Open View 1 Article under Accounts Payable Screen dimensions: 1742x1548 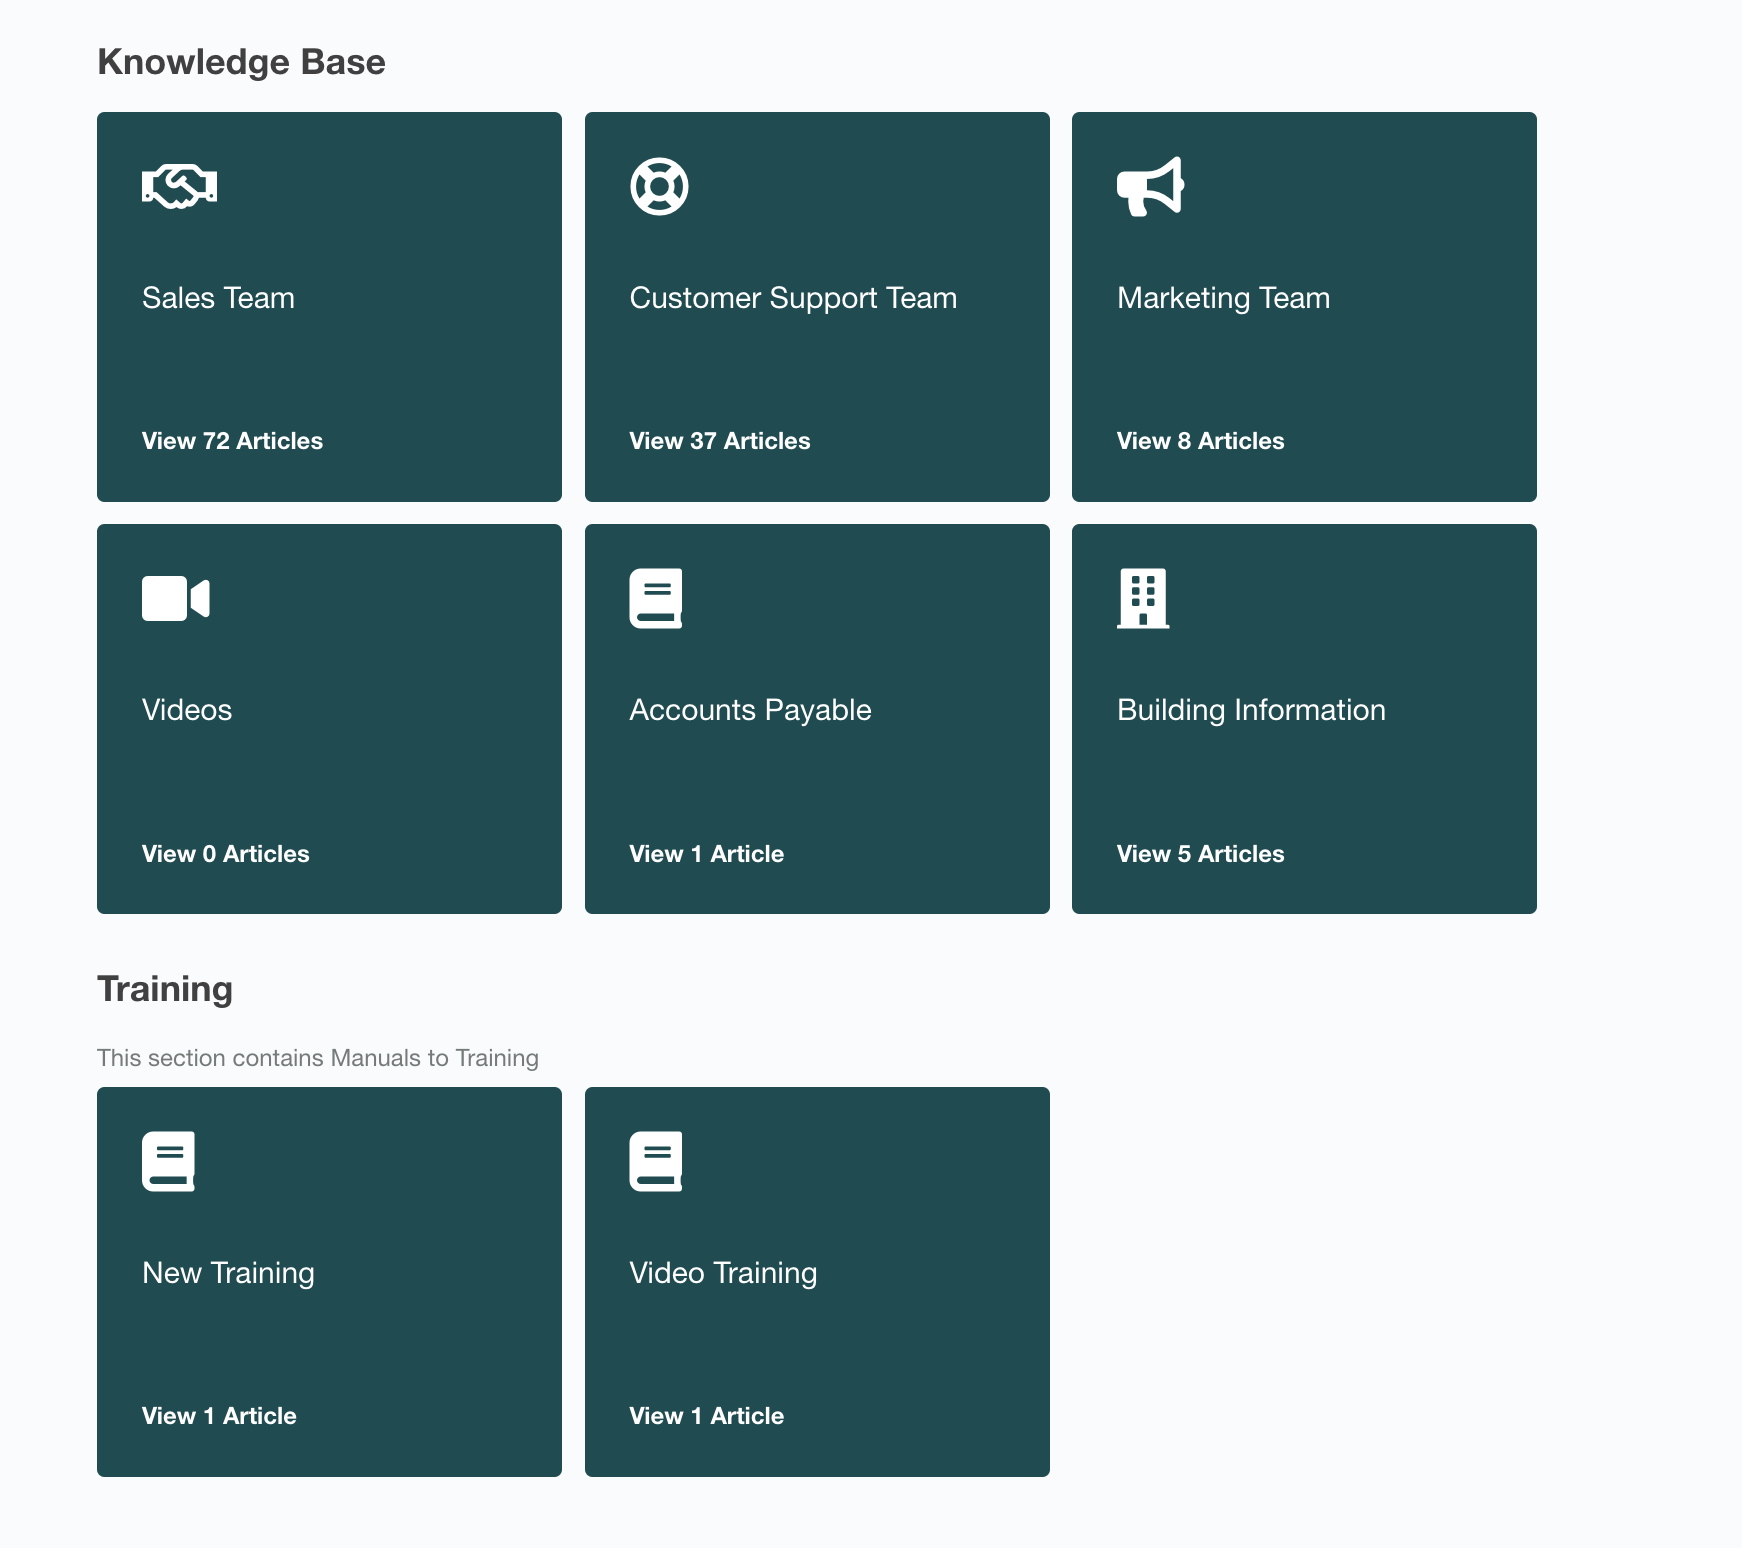(706, 854)
